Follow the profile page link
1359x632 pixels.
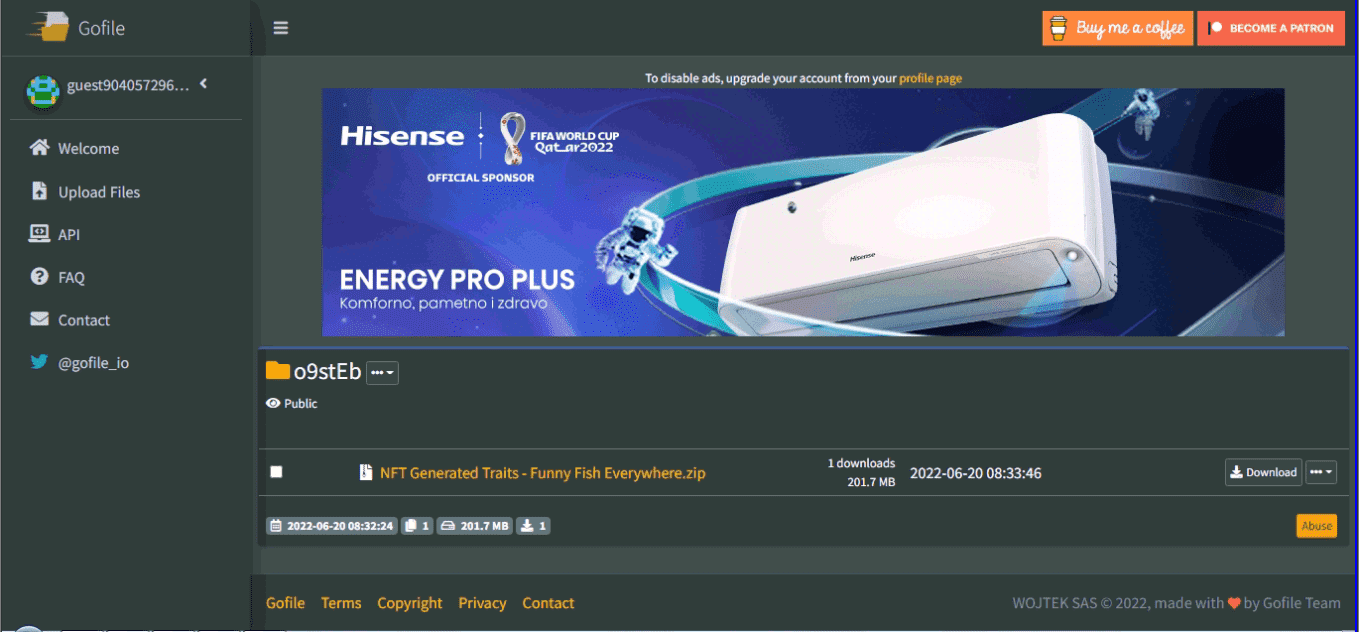coord(930,78)
